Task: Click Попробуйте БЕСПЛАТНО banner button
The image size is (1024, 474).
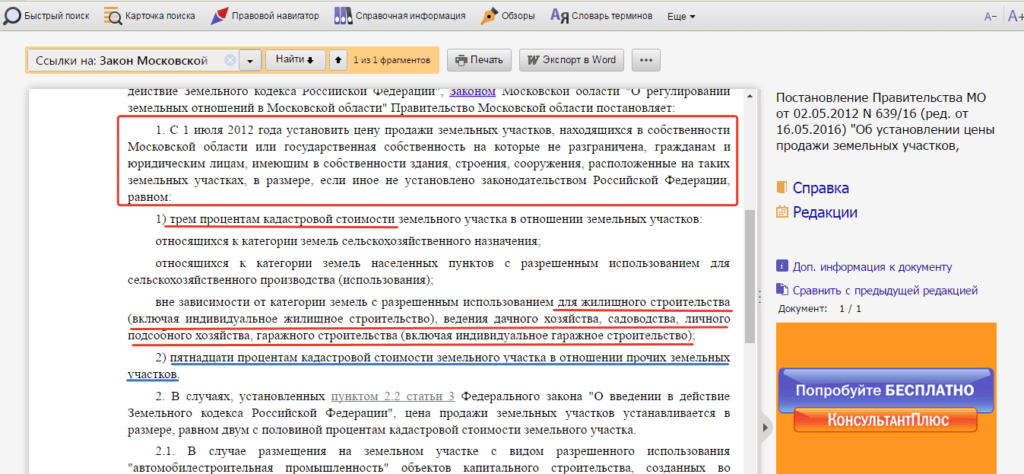Action: (x=887, y=390)
